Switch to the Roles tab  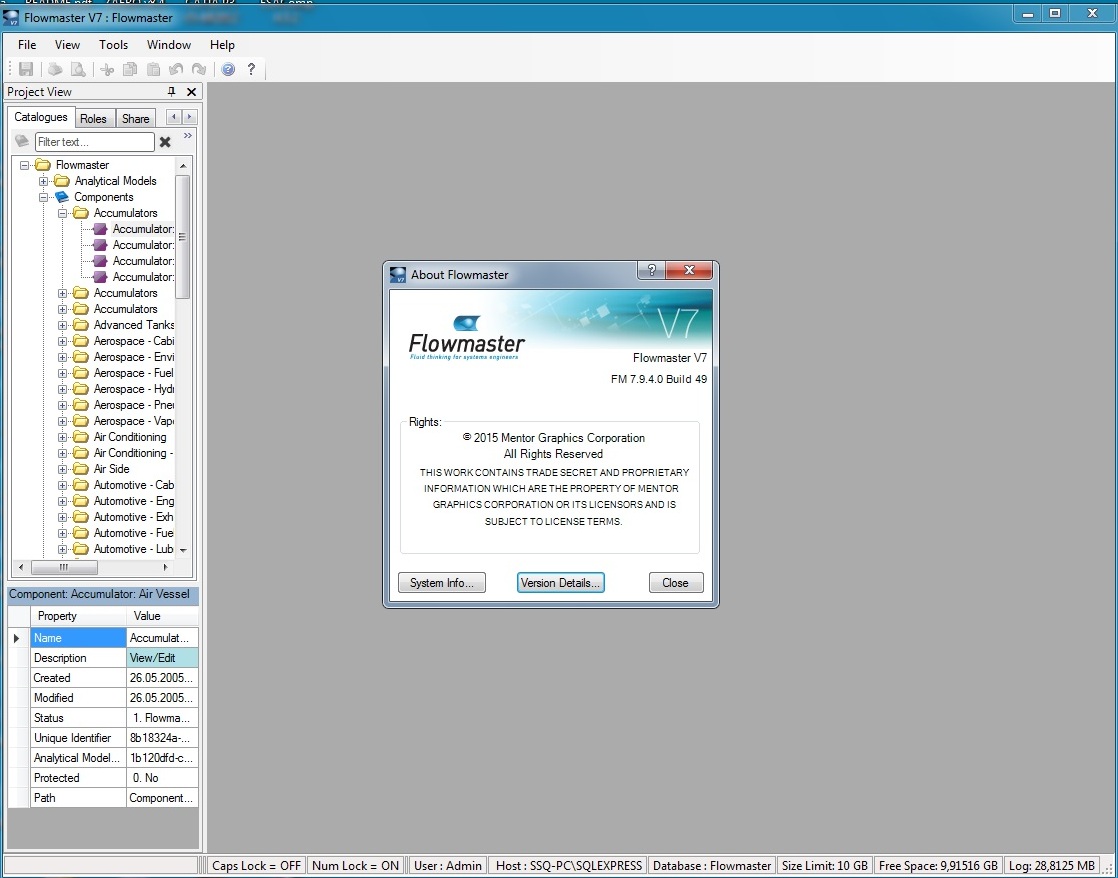(93, 118)
